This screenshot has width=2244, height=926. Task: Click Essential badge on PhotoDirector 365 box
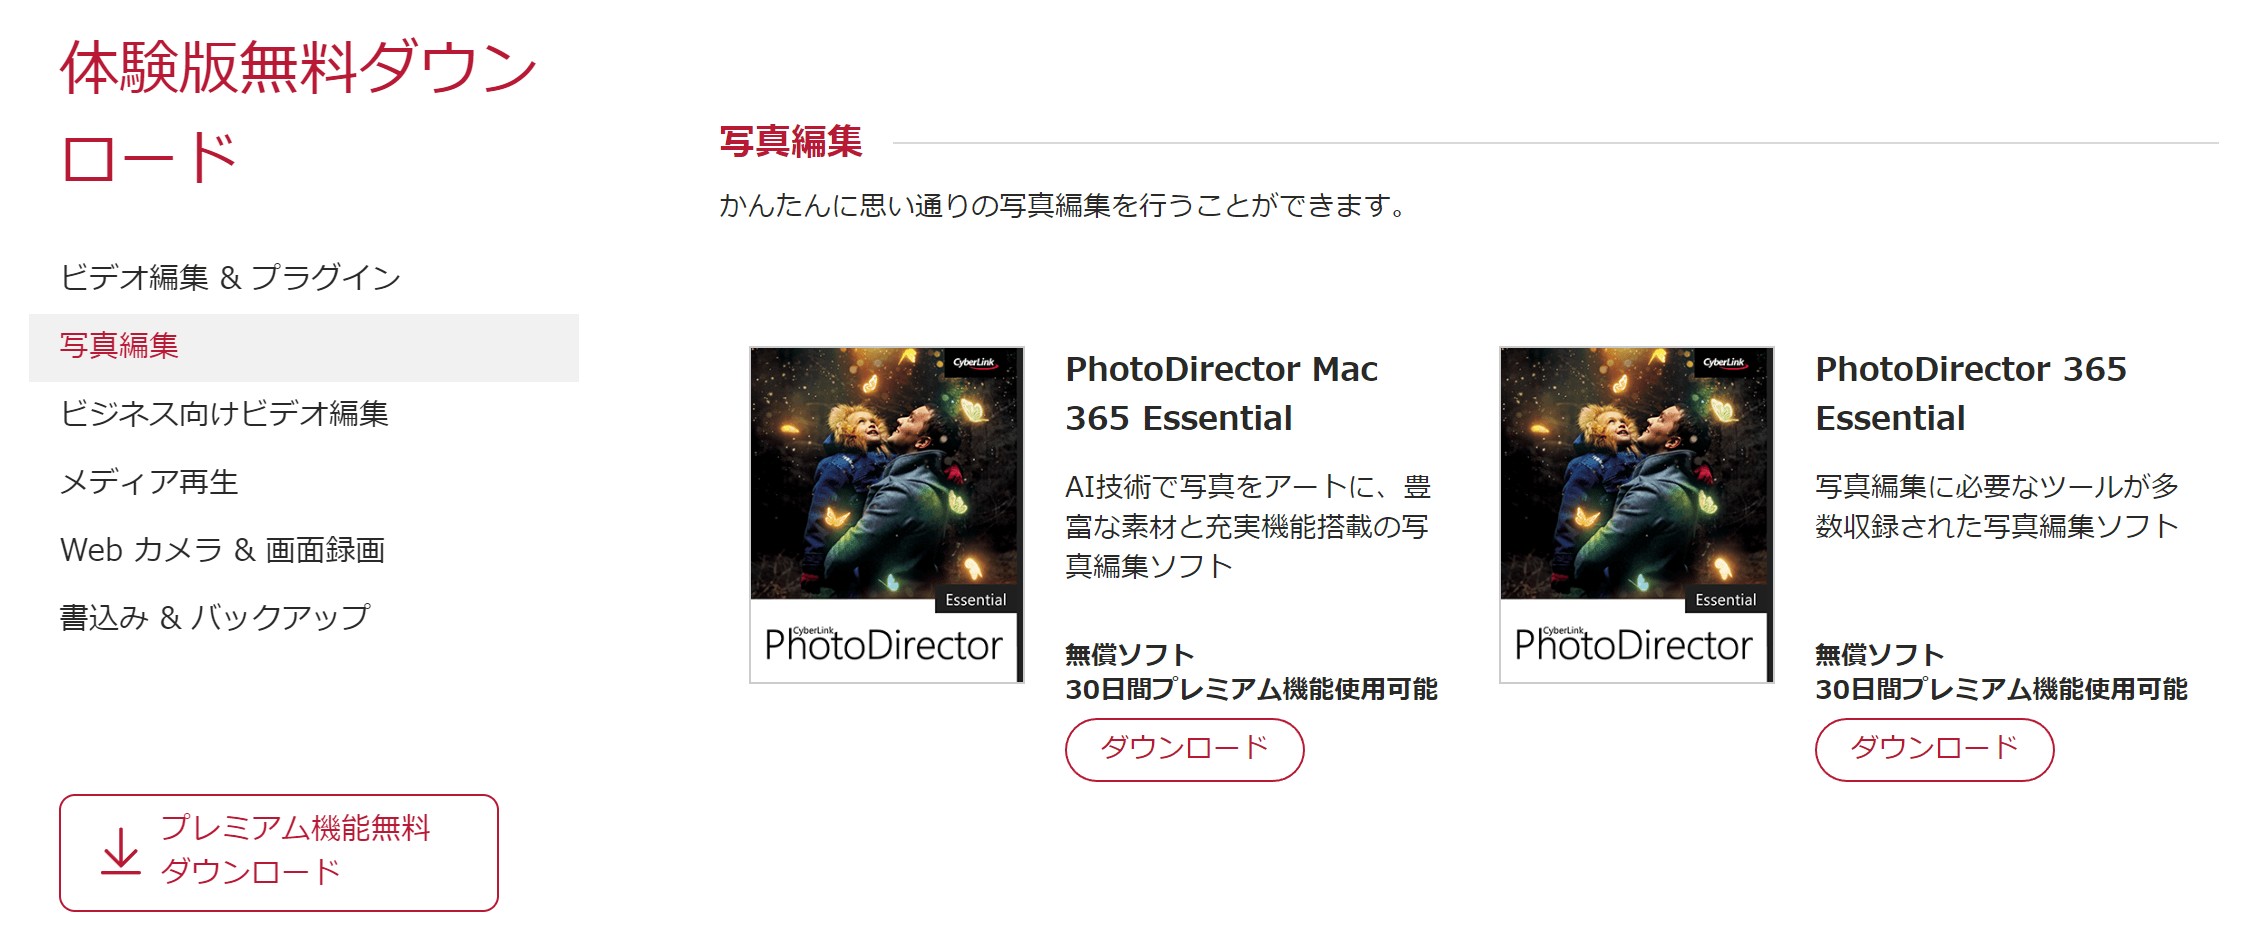(x=1725, y=600)
